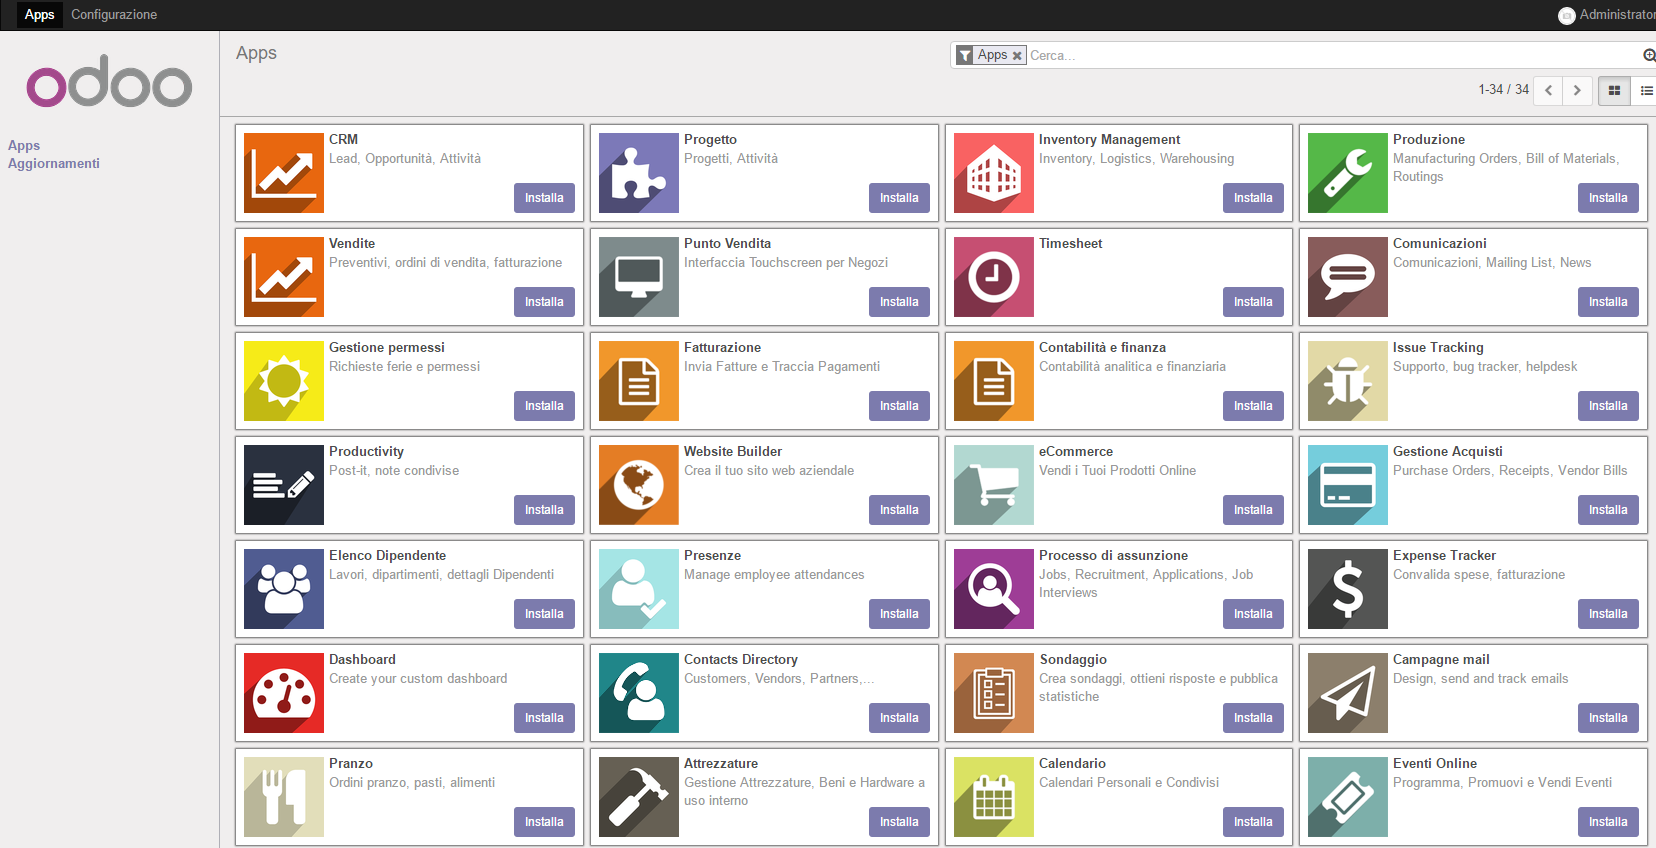
Task: Click the 1-34 / 34 pager text
Action: coord(1503,89)
